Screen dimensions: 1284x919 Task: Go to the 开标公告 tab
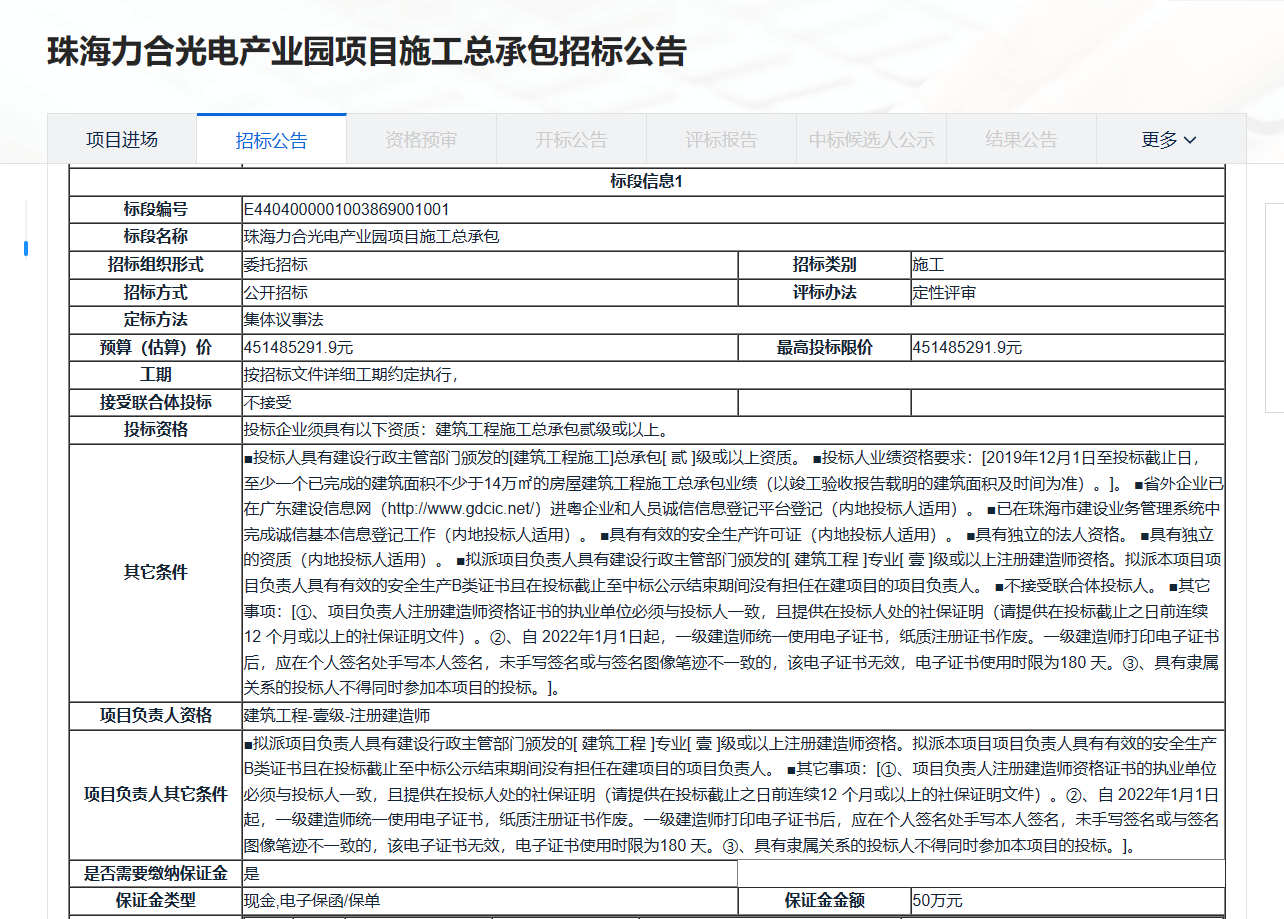click(x=571, y=140)
